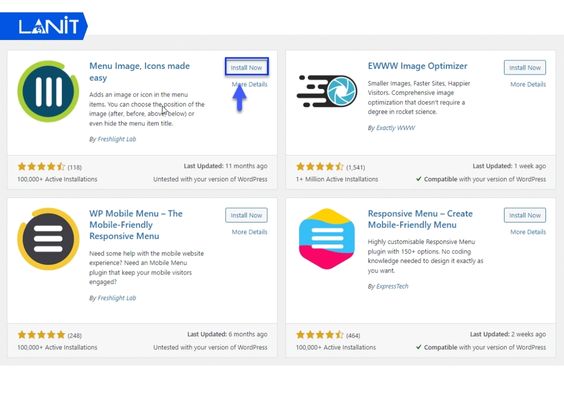Image resolution: width=564 pixels, height=400 pixels.
Task: Click the (464) rating count
Action: (353, 336)
